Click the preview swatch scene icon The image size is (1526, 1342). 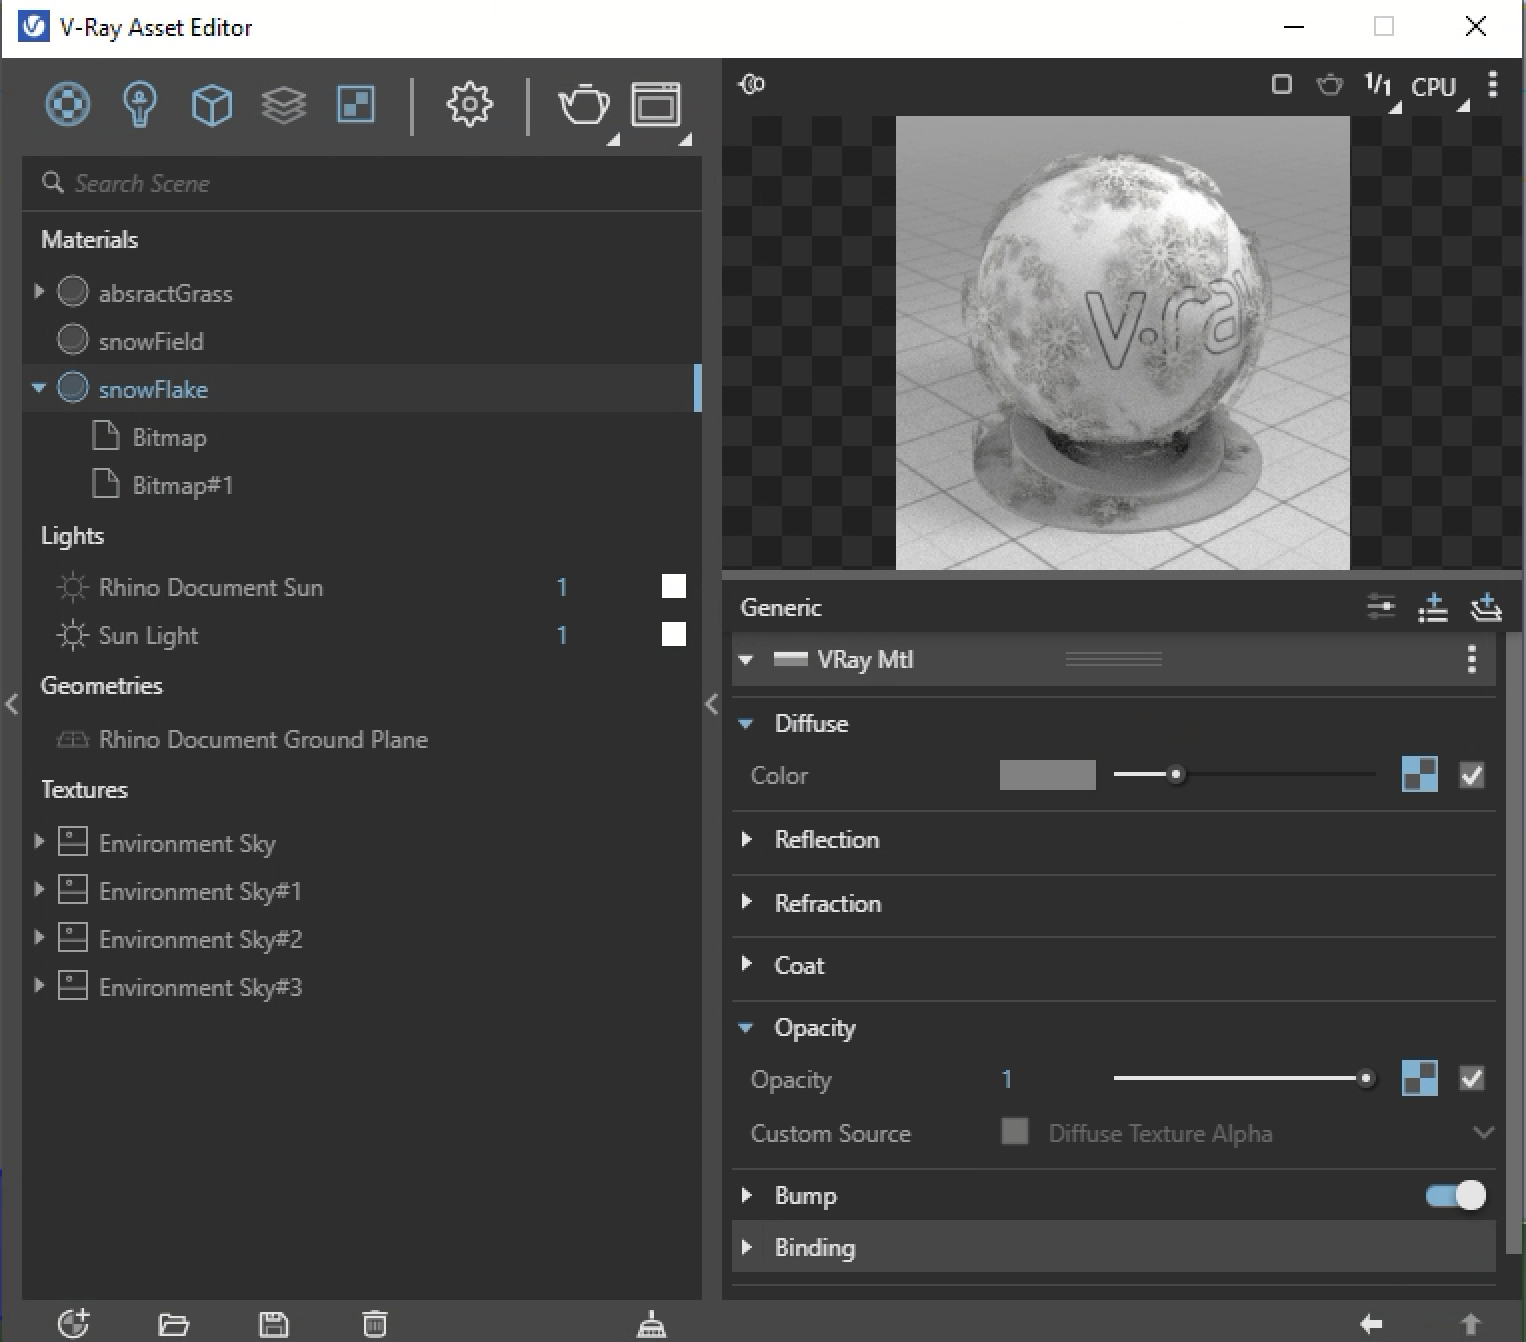click(x=752, y=84)
